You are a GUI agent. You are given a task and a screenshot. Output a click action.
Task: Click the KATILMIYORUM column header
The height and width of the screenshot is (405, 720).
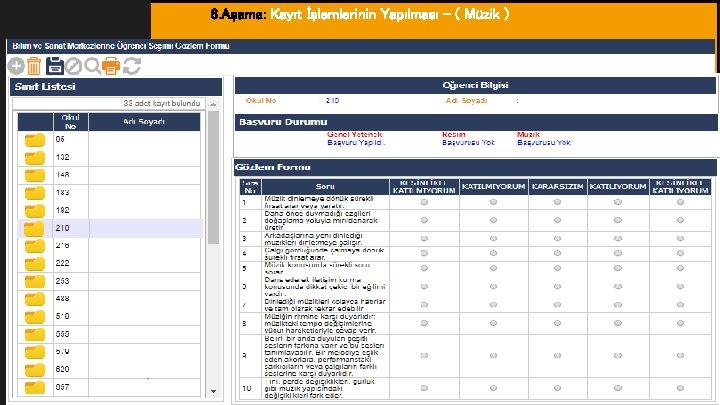coord(493,187)
